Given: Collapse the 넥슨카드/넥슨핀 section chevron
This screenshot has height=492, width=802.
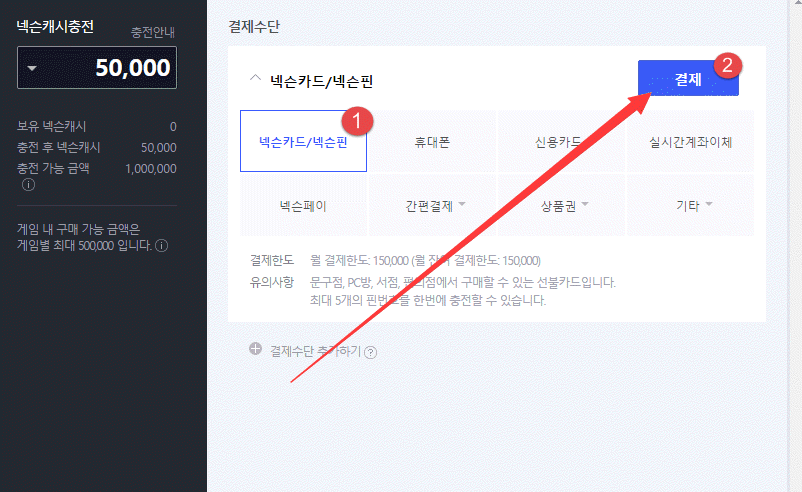Looking at the screenshot, I should pos(255,79).
